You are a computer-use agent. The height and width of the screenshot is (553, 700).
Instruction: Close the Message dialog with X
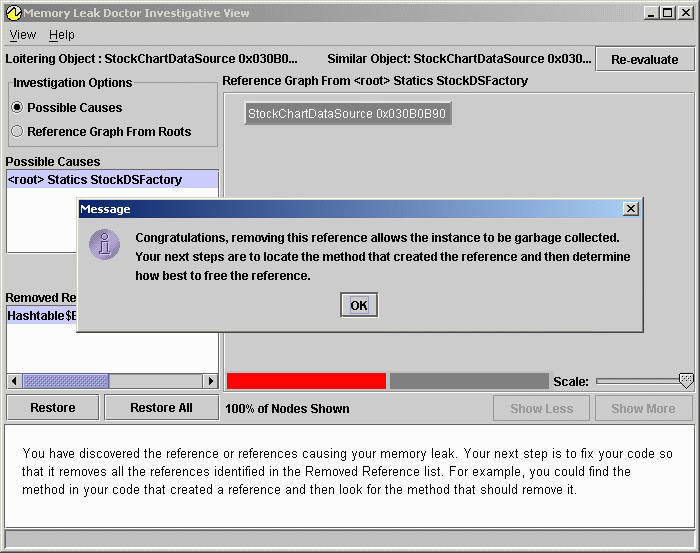click(630, 209)
